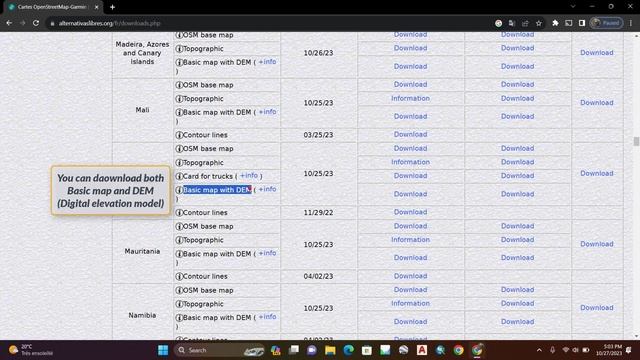Open the red AutoCAD icon on the taskbar
The height and width of the screenshot is (360, 640).
pos(422,350)
